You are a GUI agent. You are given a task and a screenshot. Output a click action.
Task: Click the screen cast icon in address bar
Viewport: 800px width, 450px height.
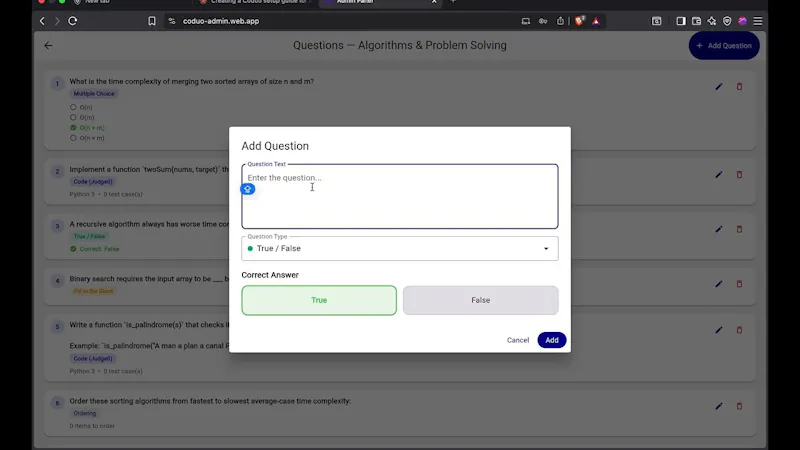pos(526,21)
